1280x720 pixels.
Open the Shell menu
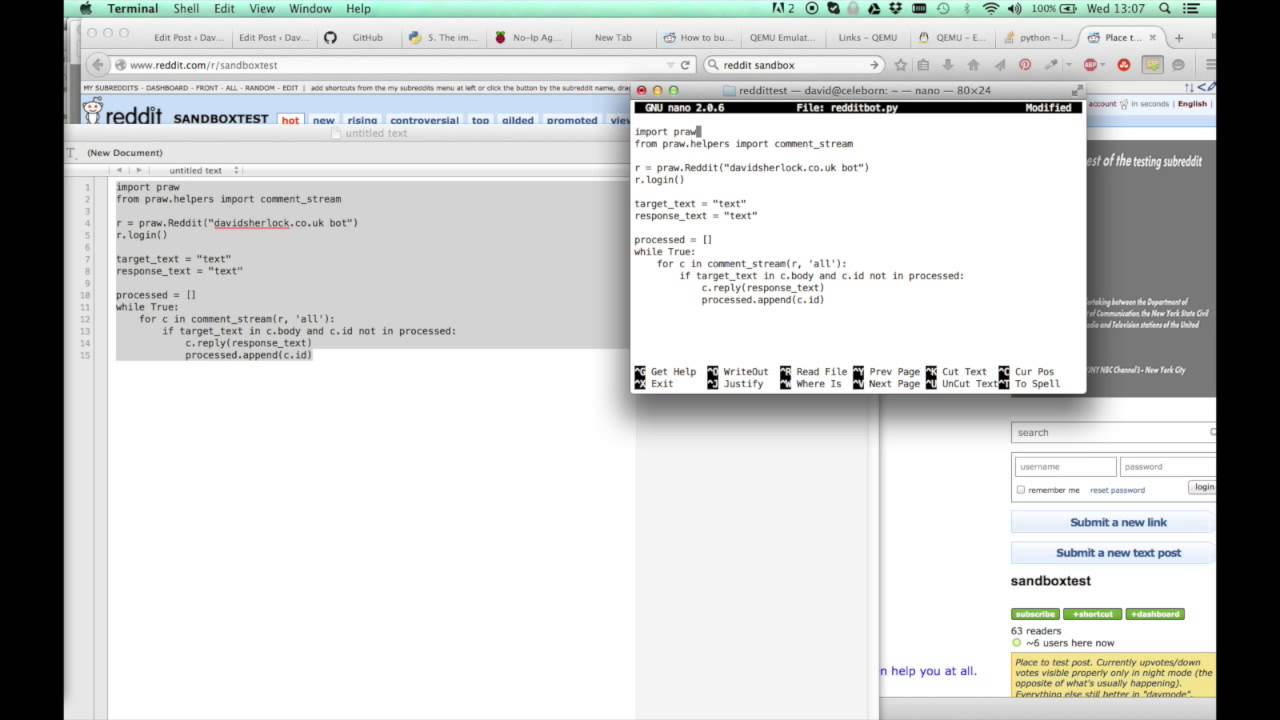tap(186, 8)
